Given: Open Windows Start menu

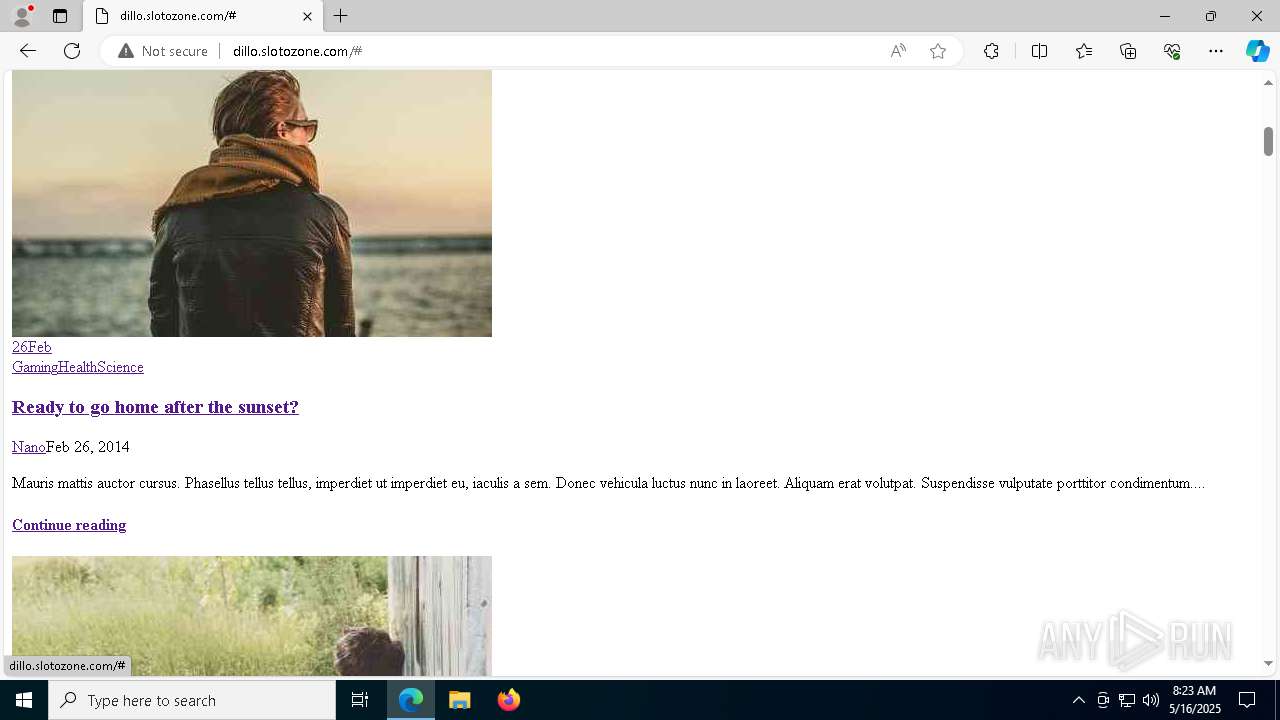Looking at the screenshot, I should [x=24, y=700].
